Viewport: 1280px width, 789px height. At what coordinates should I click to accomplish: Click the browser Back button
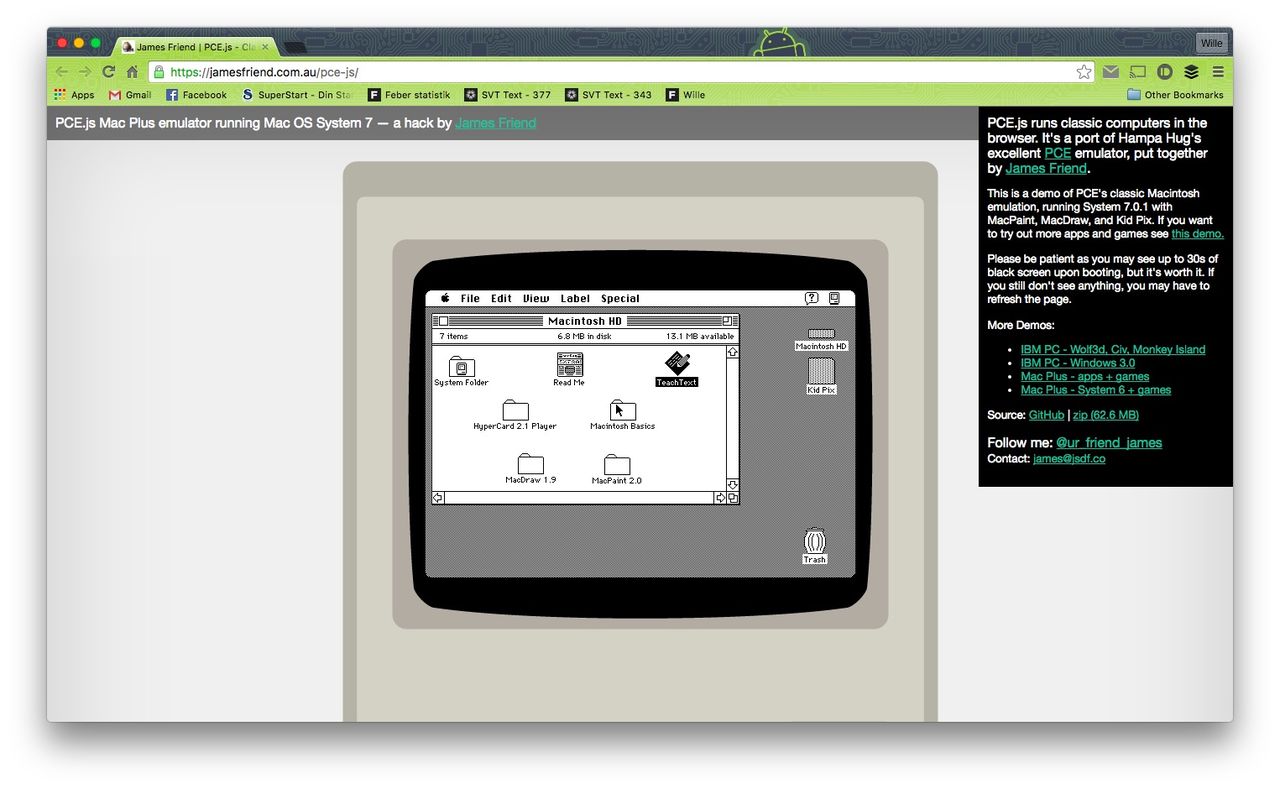(62, 72)
